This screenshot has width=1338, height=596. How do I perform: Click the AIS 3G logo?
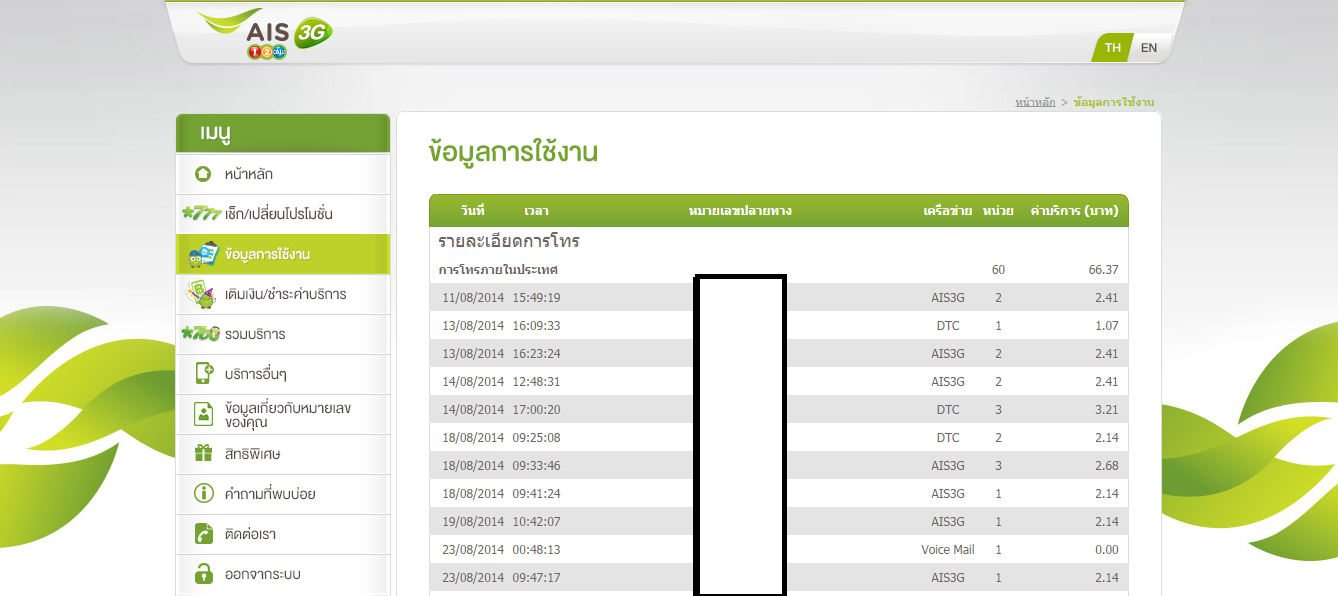click(264, 34)
